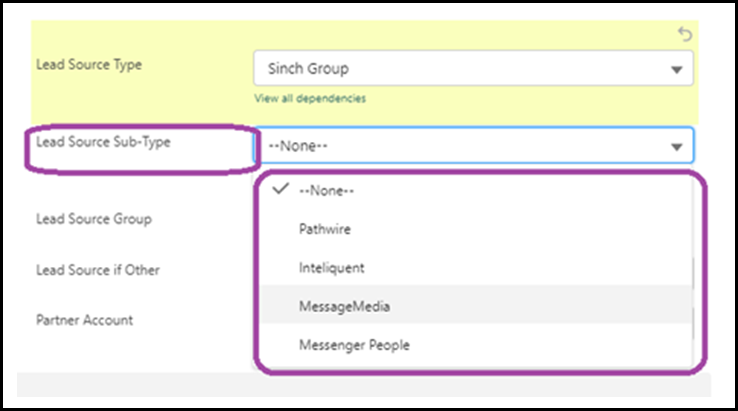Click the Lead Source if Other label
The height and width of the screenshot is (411, 738).
click(x=97, y=270)
